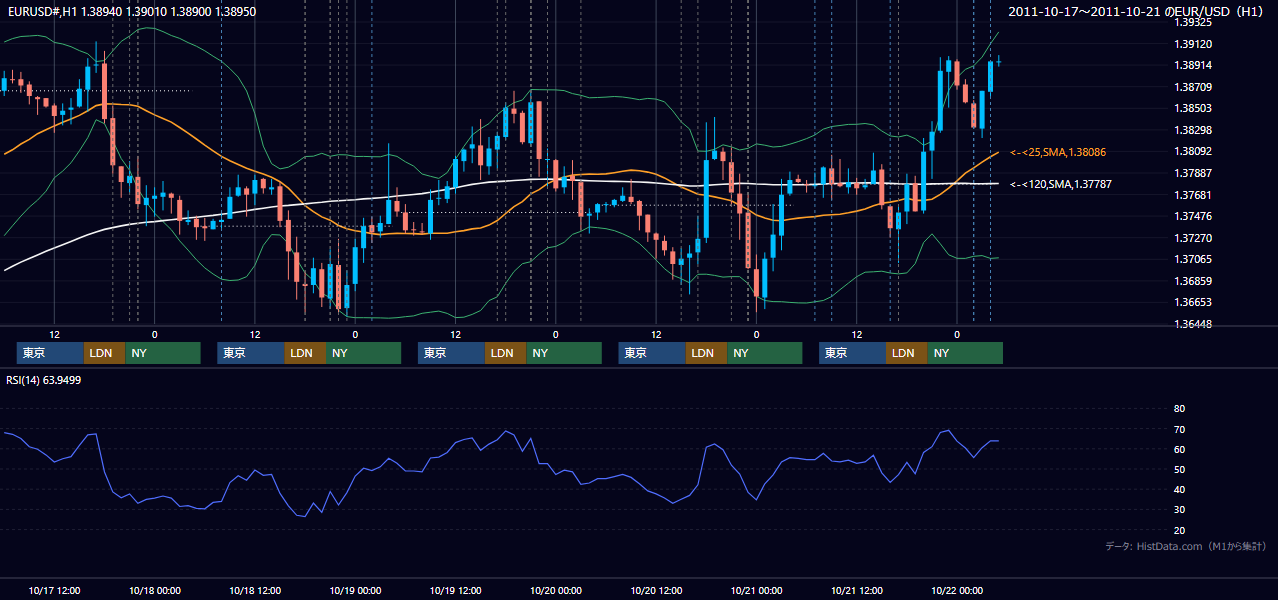Click price axis value 1.38503
Viewport: 1278px width, 600px height.
click(1193, 108)
